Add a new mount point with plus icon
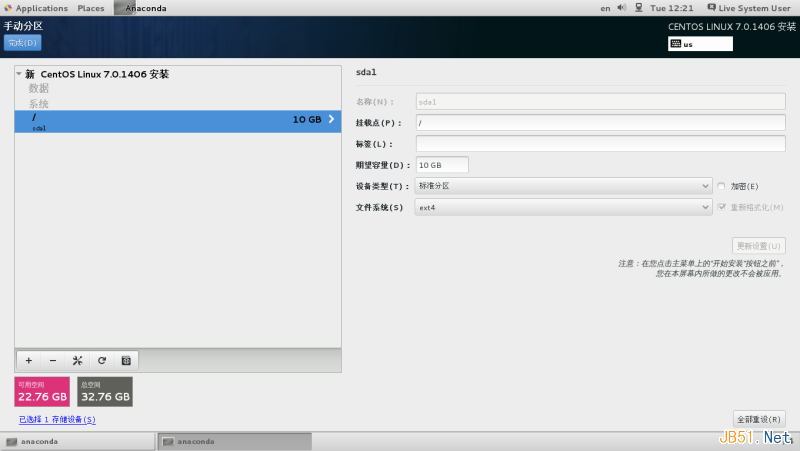This screenshot has width=800, height=451. pos(29,361)
